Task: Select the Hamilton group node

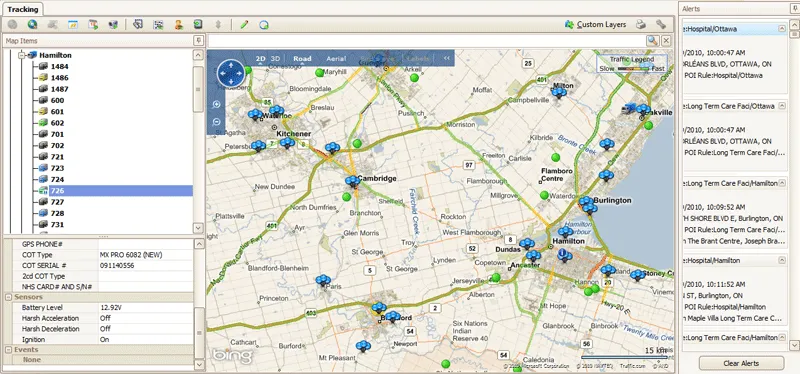Action: [x=55, y=55]
